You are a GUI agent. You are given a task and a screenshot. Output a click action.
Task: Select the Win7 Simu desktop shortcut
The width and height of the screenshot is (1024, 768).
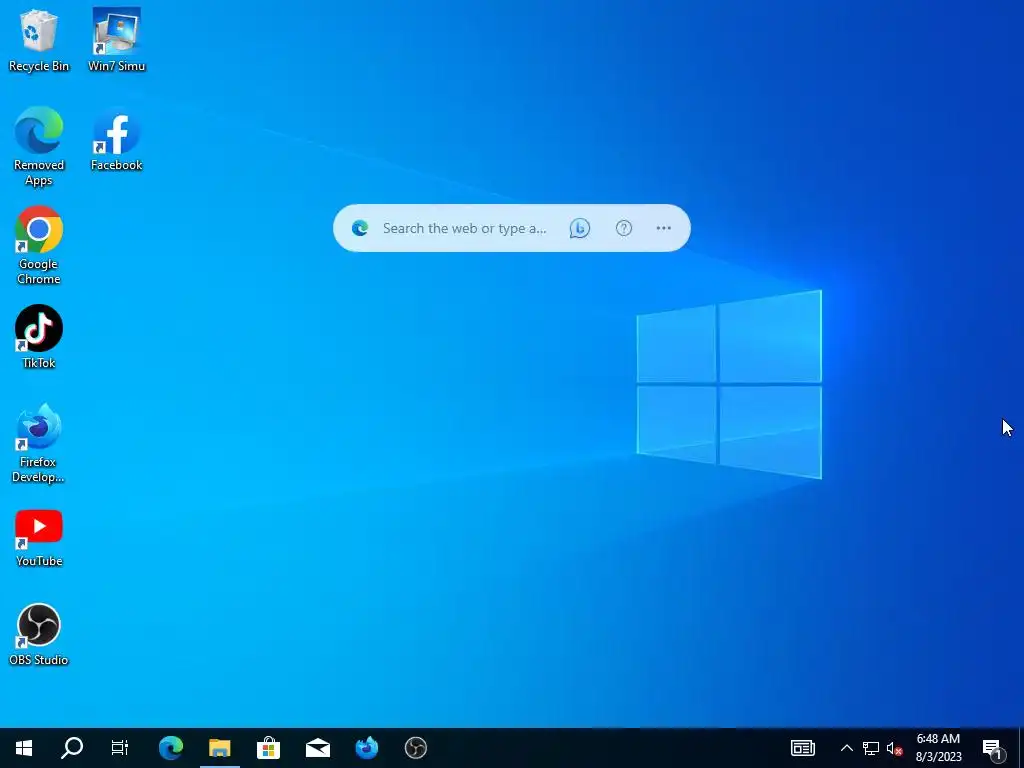[116, 40]
